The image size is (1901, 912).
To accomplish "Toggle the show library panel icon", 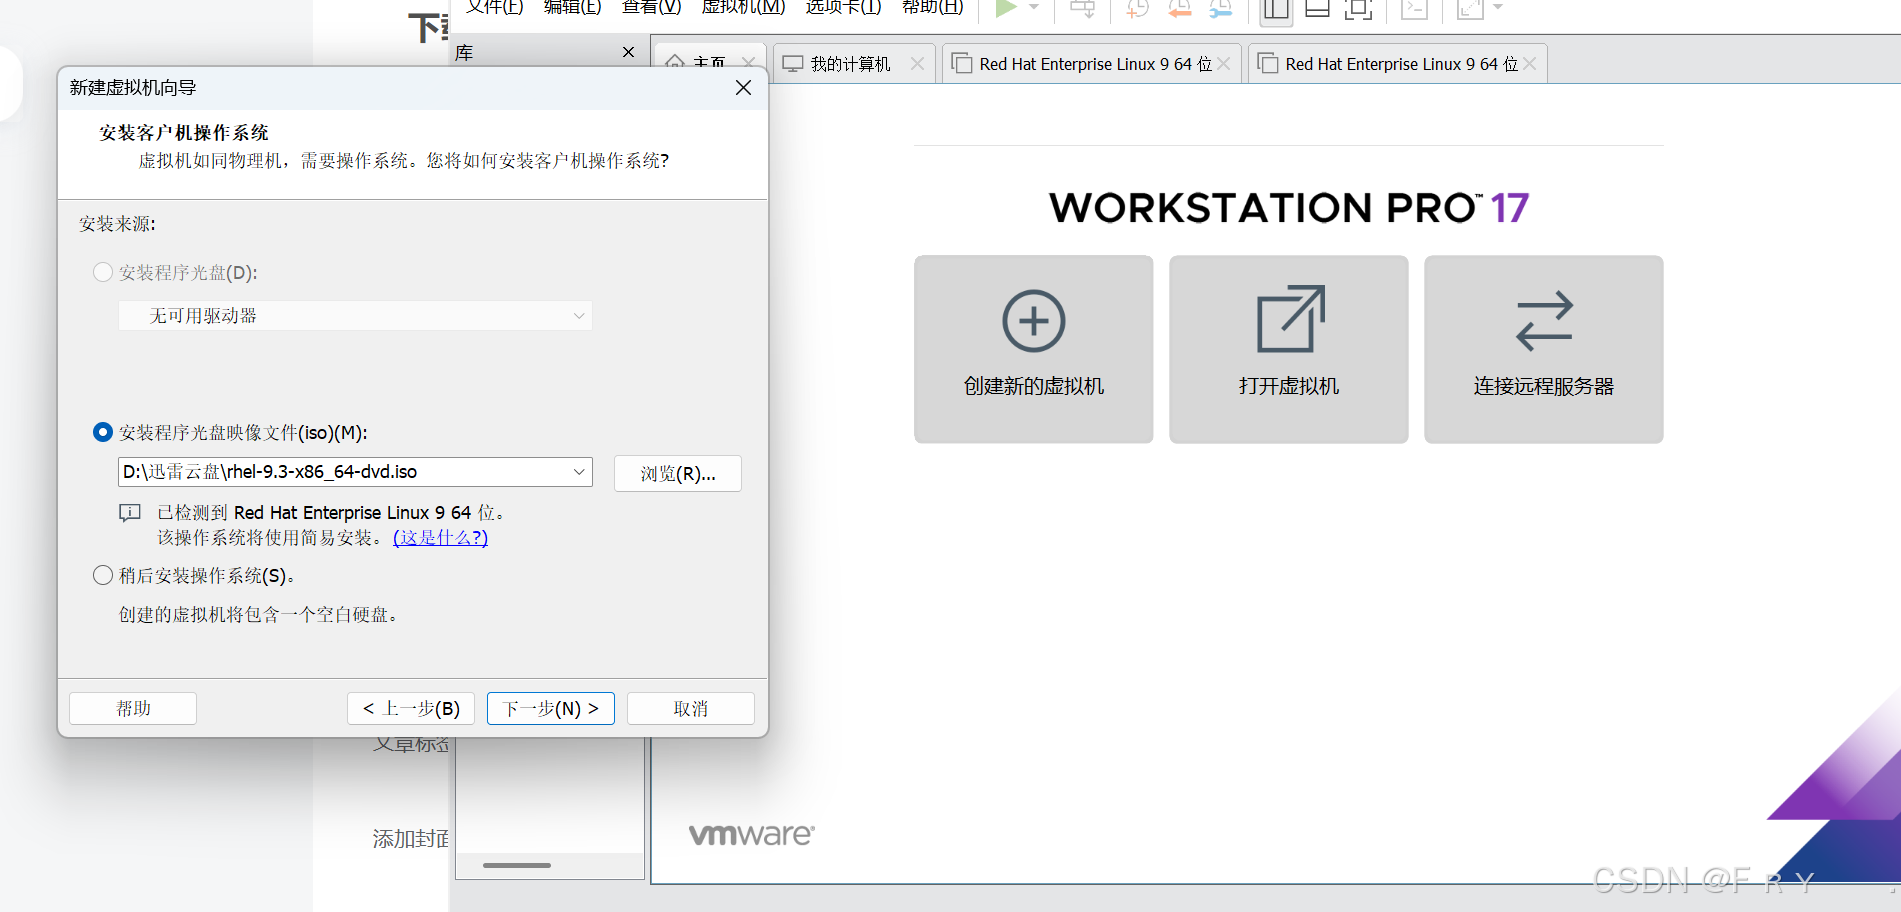I will [x=1276, y=9].
